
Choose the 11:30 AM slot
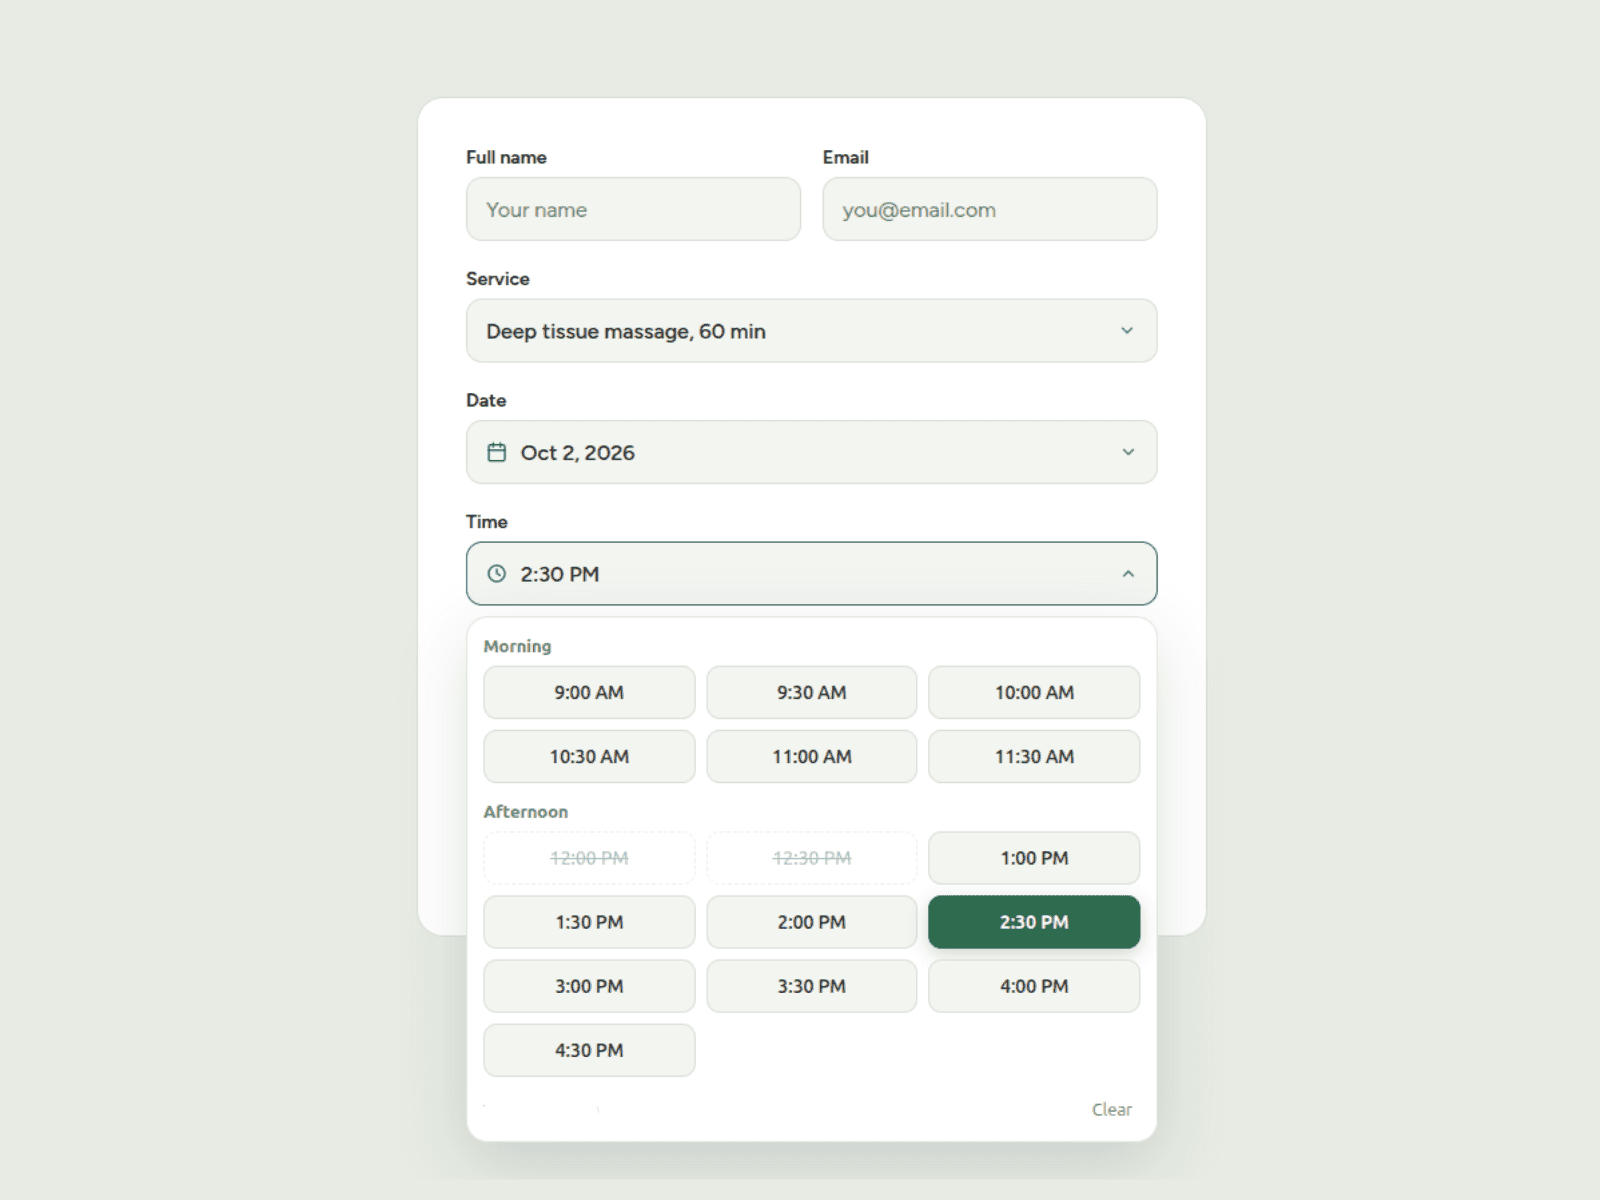pos(1034,756)
